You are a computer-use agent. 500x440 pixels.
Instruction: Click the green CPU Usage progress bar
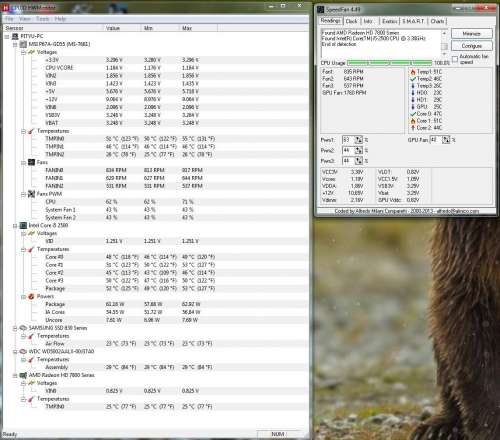click(389, 63)
